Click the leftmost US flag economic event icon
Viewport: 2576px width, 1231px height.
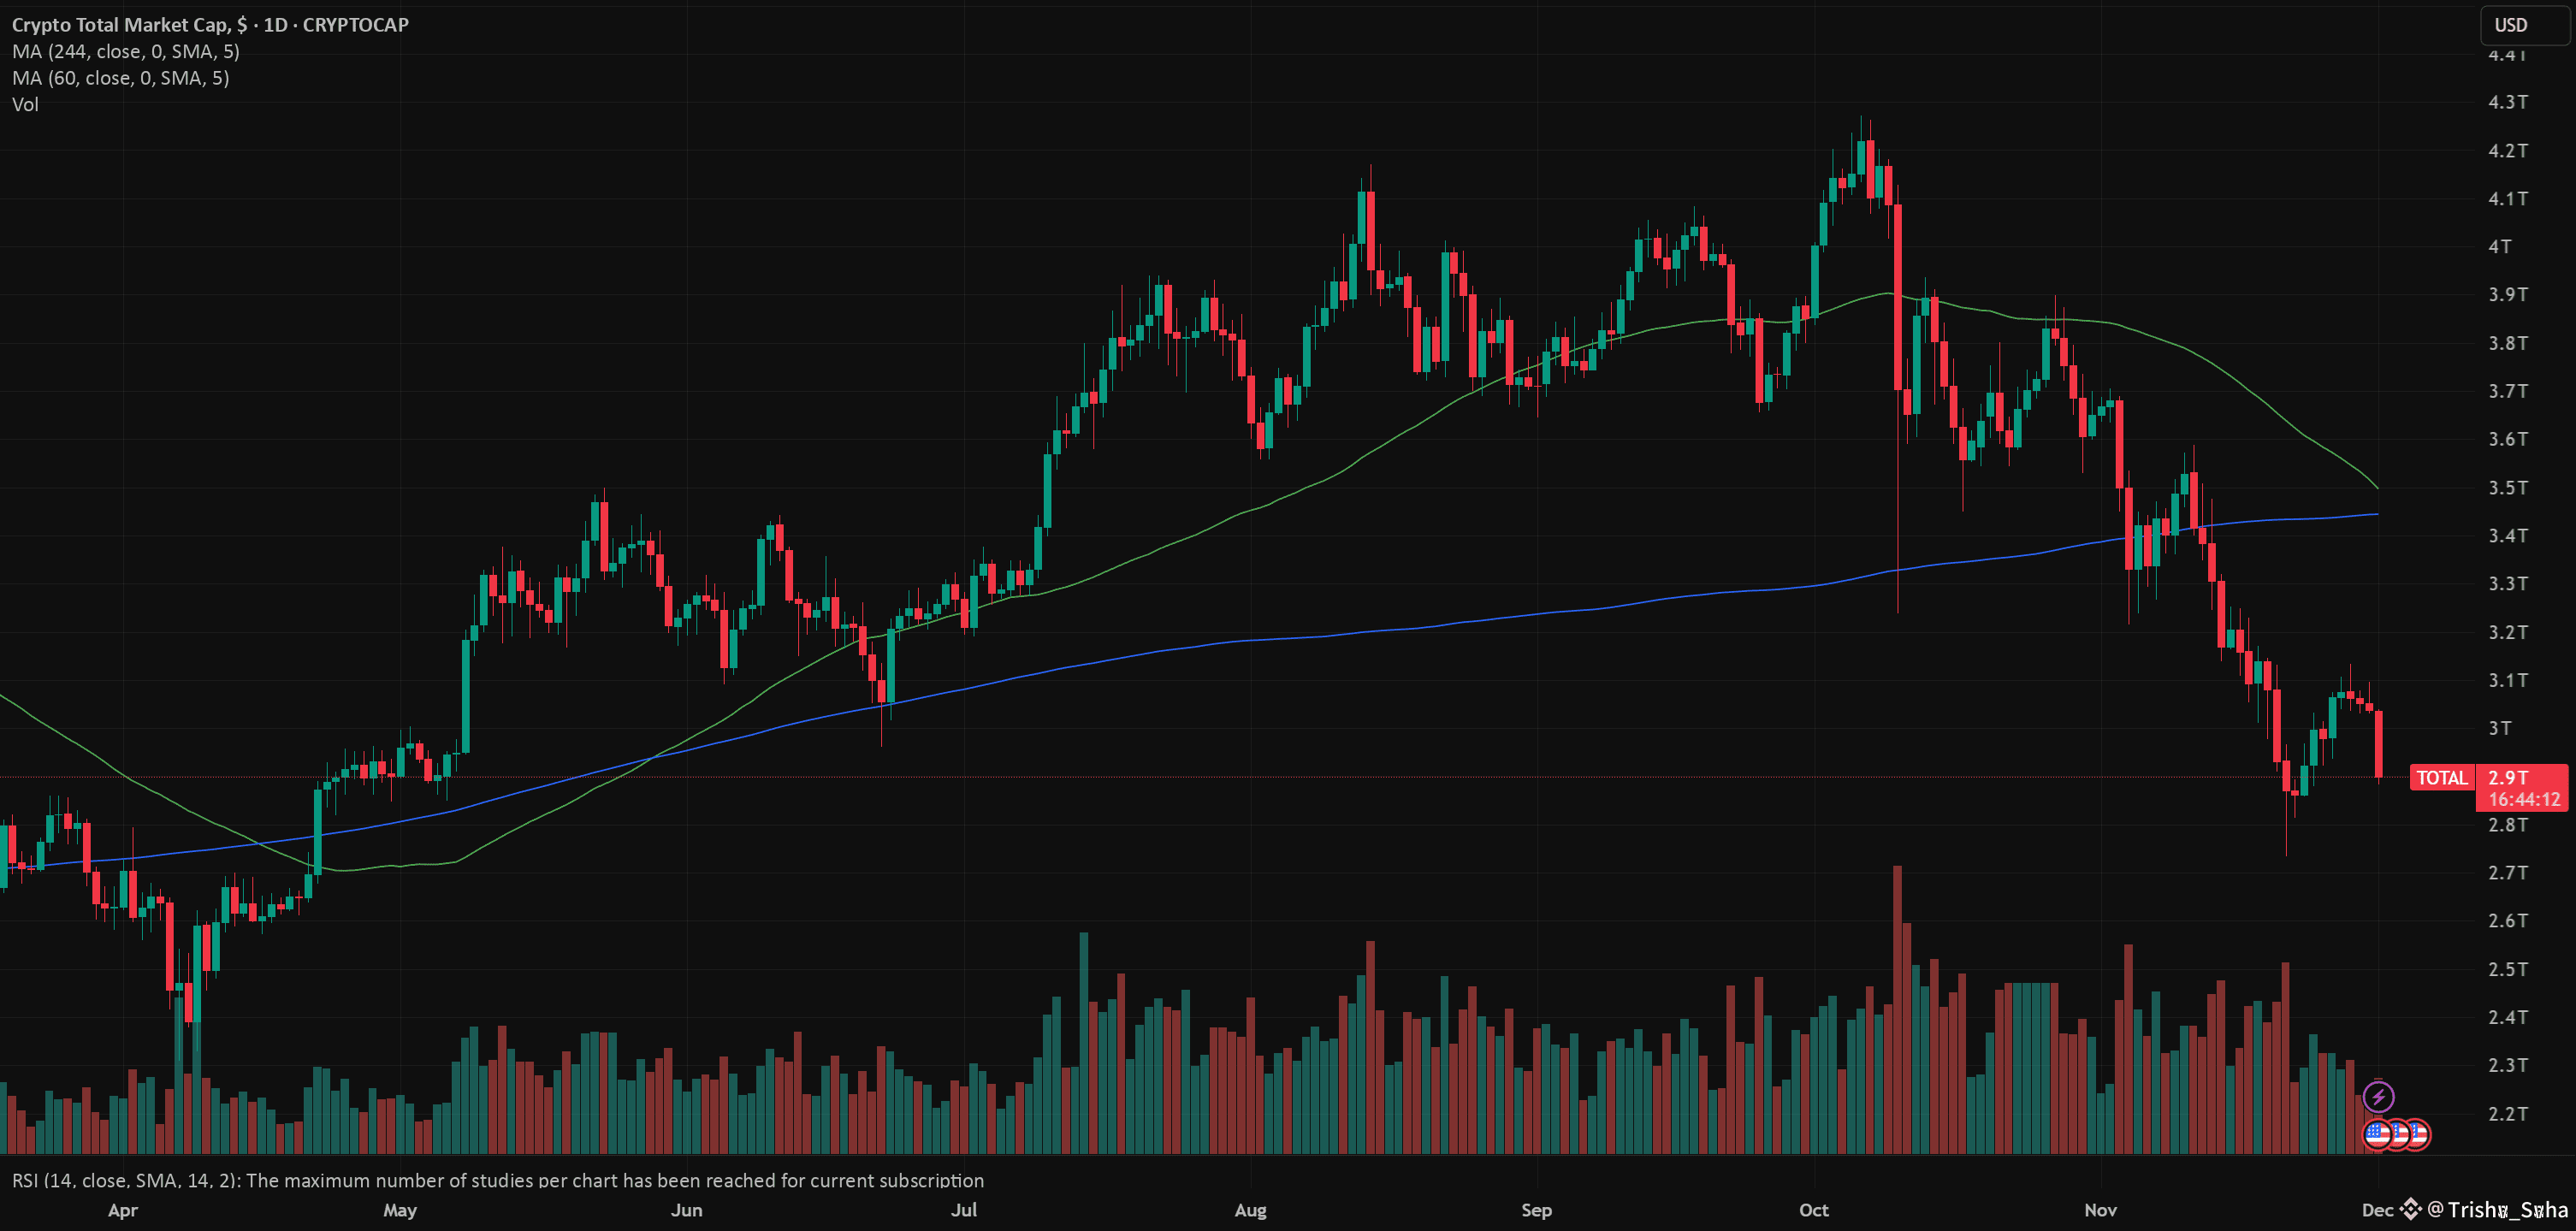[2377, 1134]
